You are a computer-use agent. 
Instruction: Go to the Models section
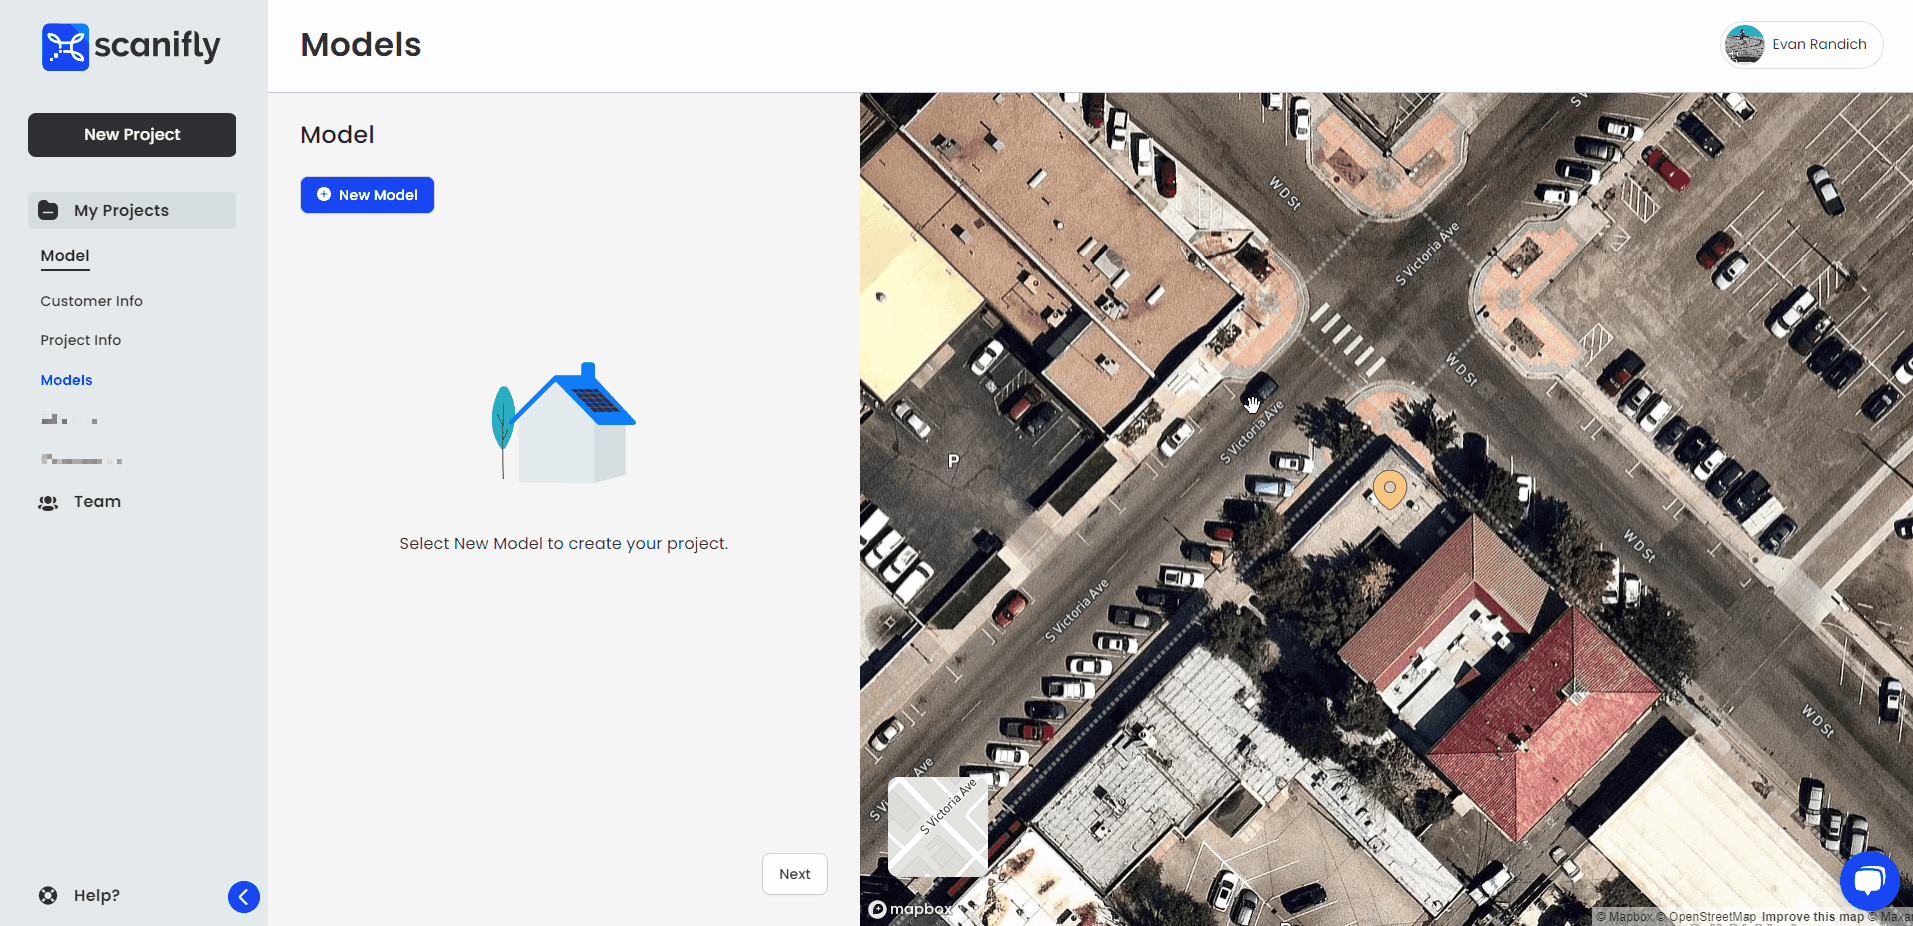point(66,380)
